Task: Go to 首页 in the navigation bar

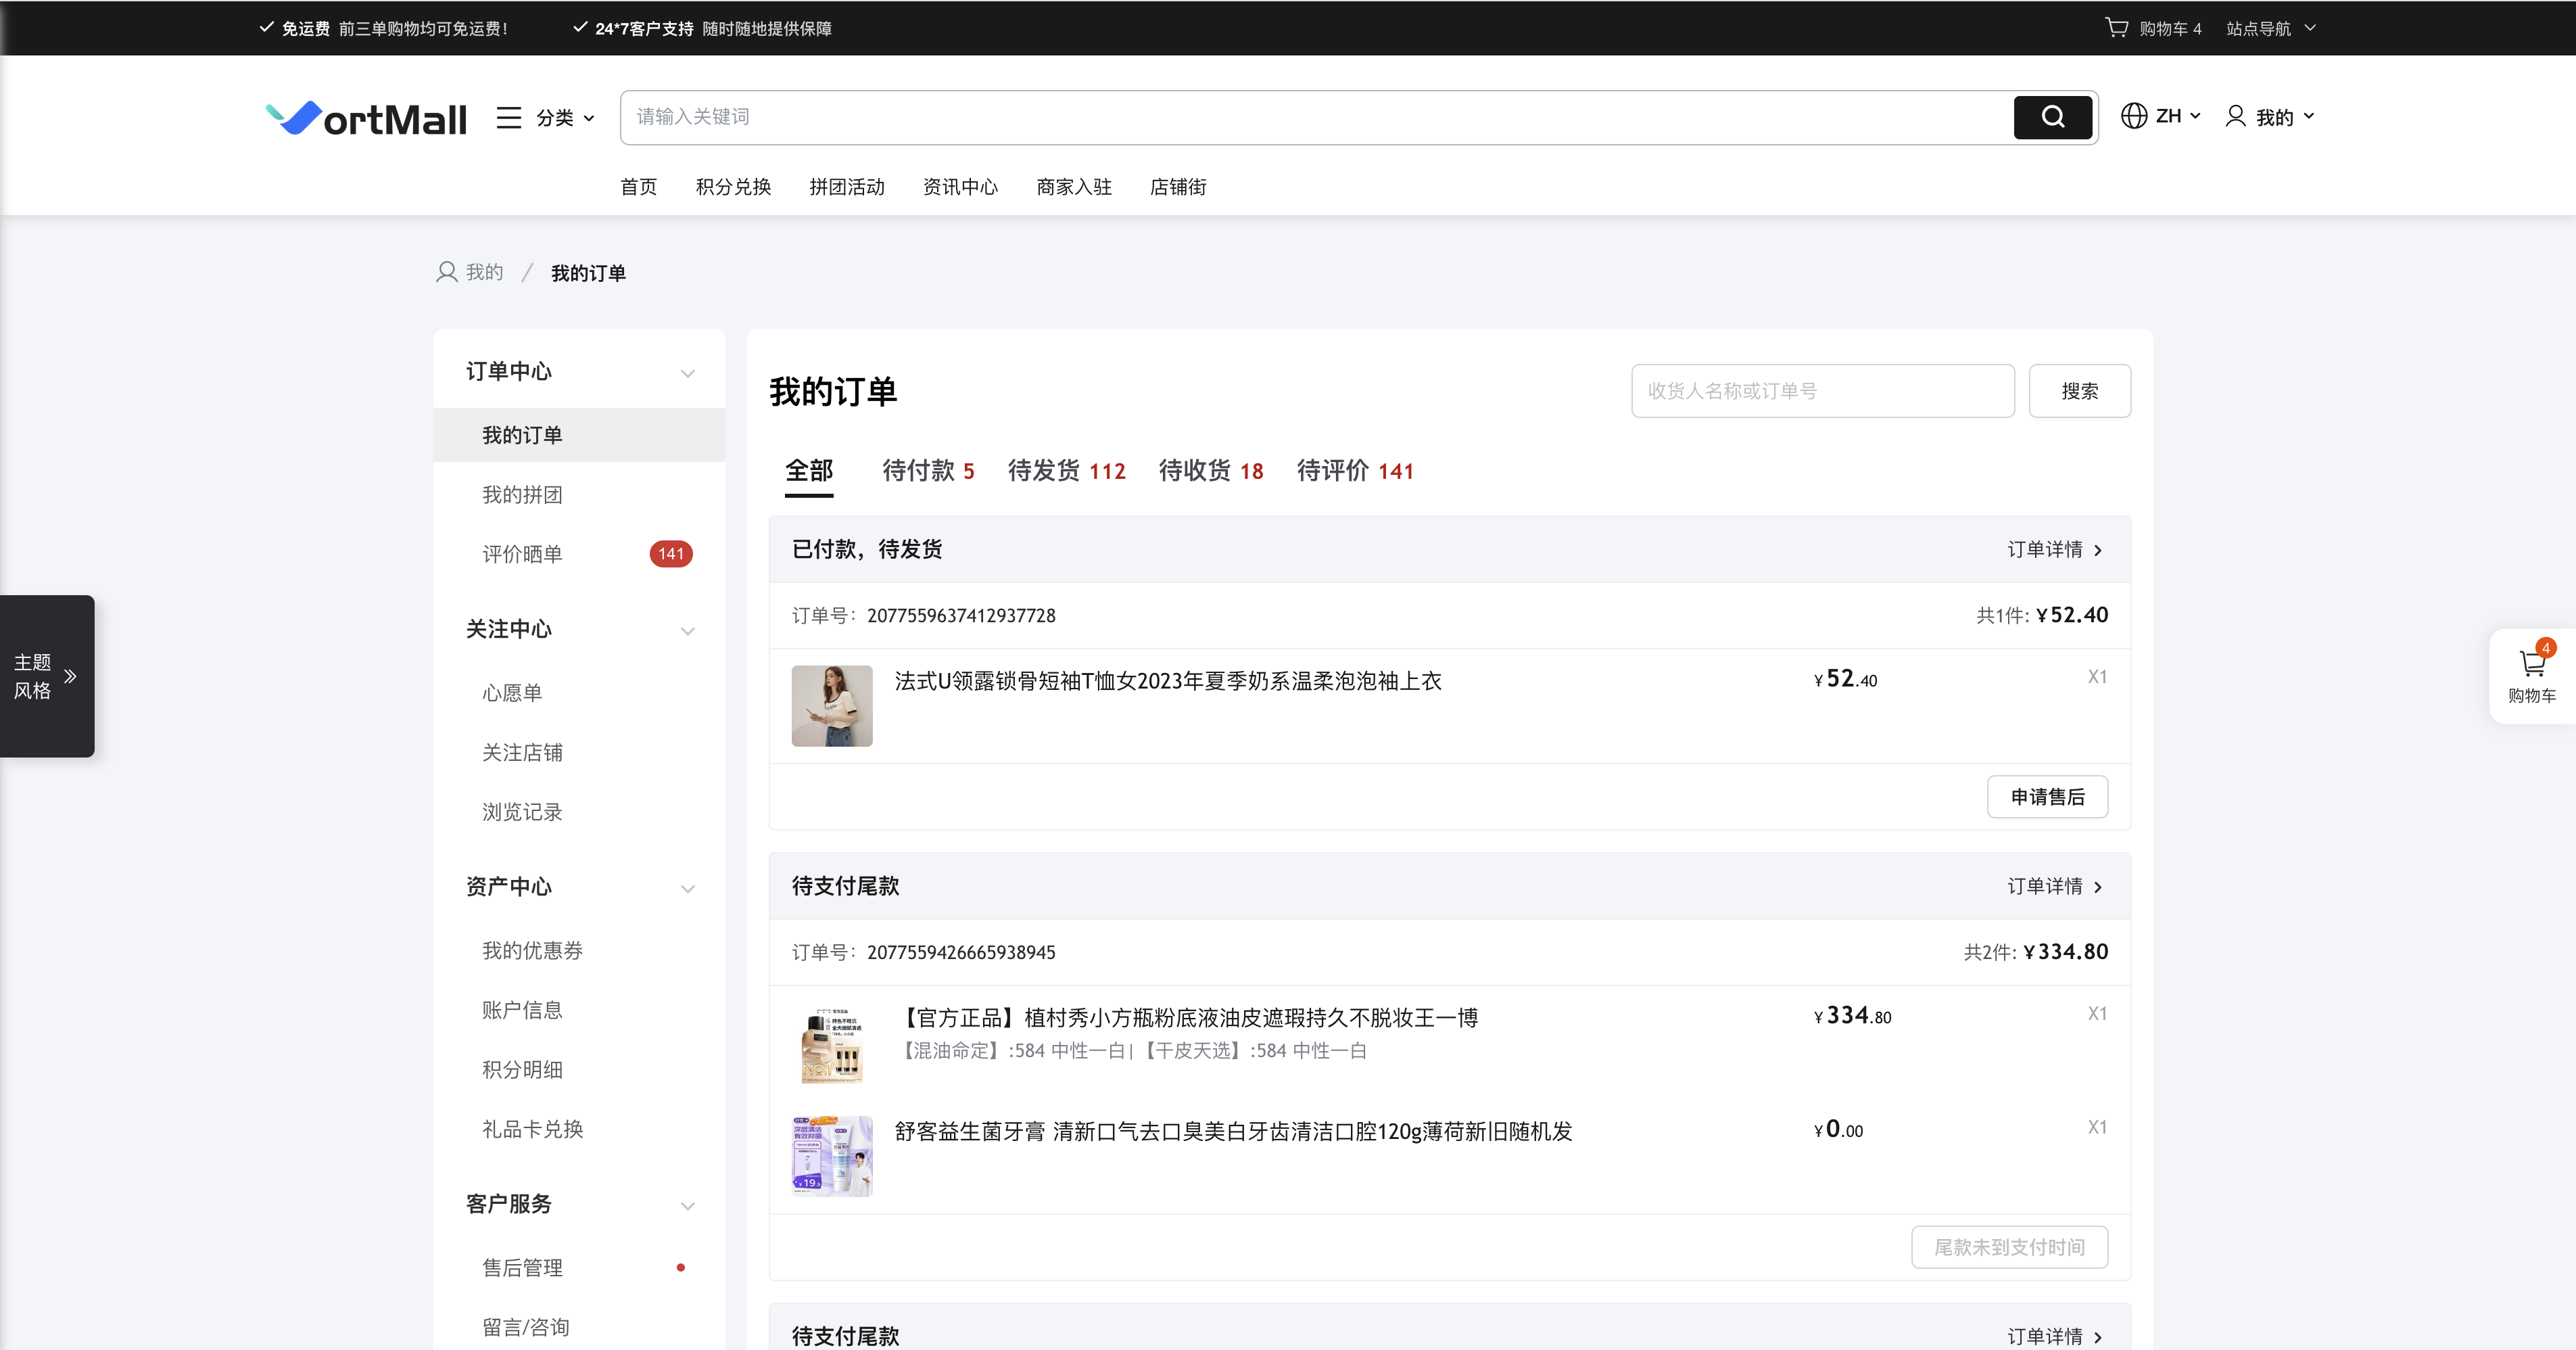Action: 639,187
